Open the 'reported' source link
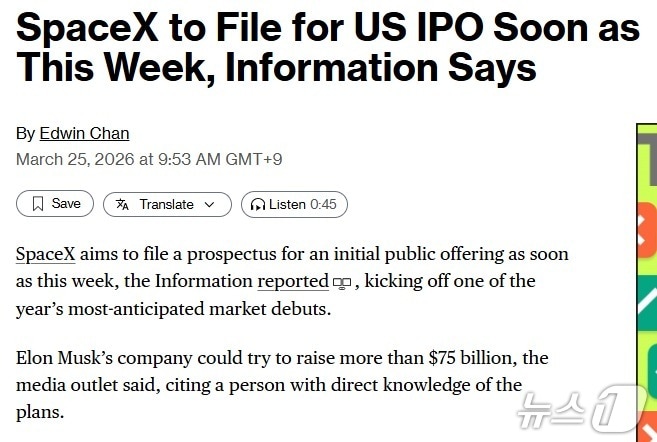657x442 pixels. 293,281
